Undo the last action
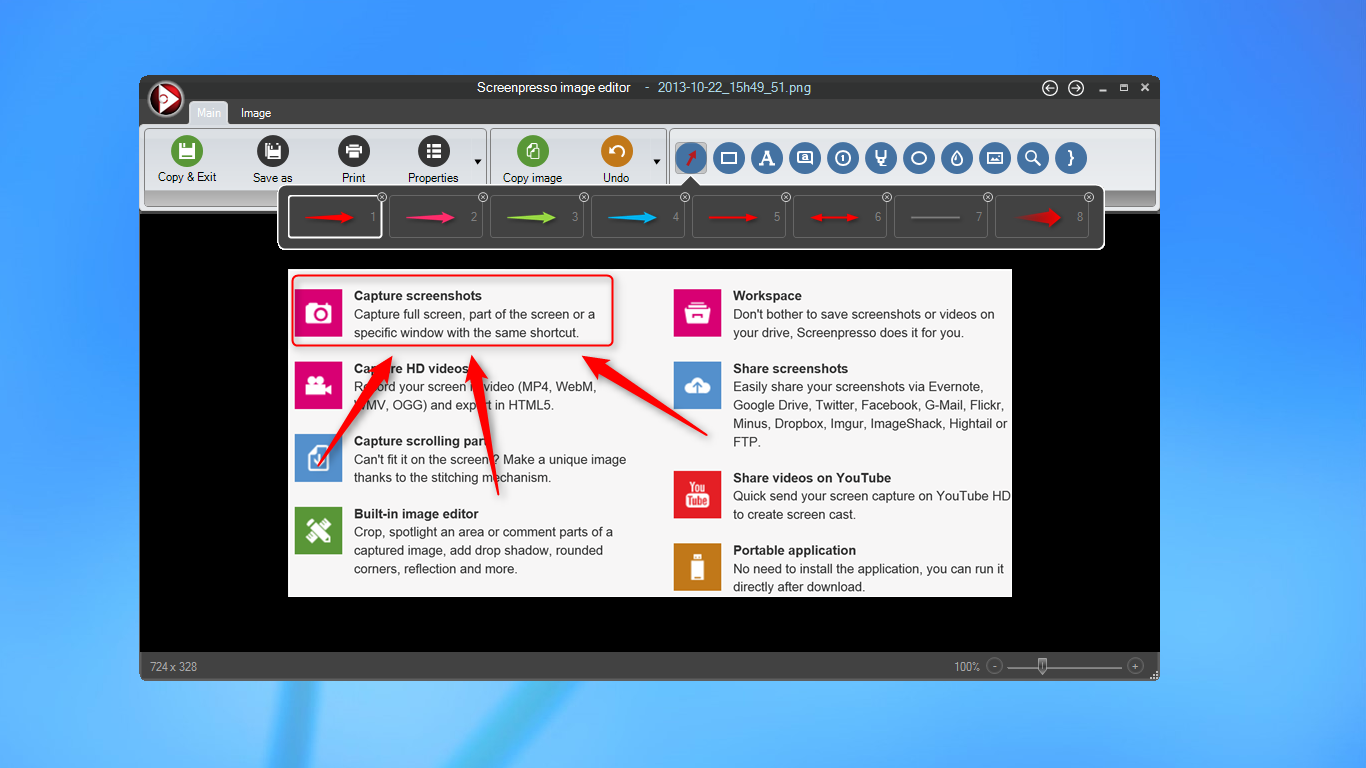The image size is (1366, 768). click(x=616, y=160)
